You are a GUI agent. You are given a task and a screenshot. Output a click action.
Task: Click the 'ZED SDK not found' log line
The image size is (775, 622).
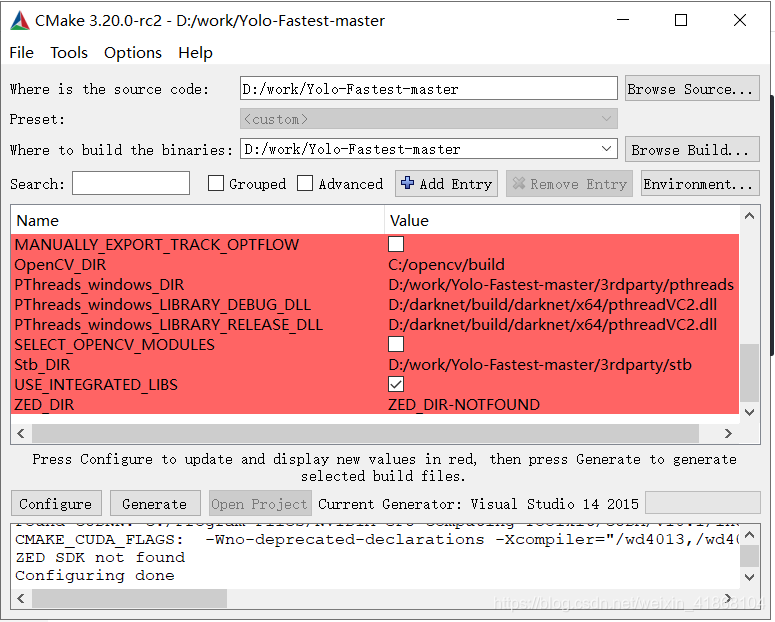[100, 557]
